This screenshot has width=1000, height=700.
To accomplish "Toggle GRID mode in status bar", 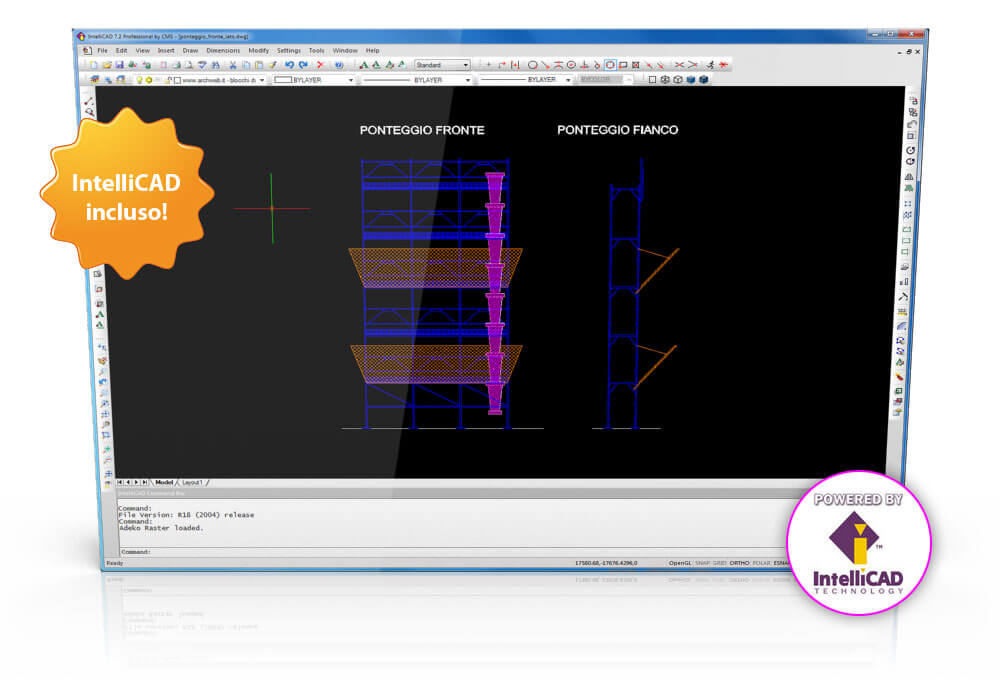I will point(719,563).
